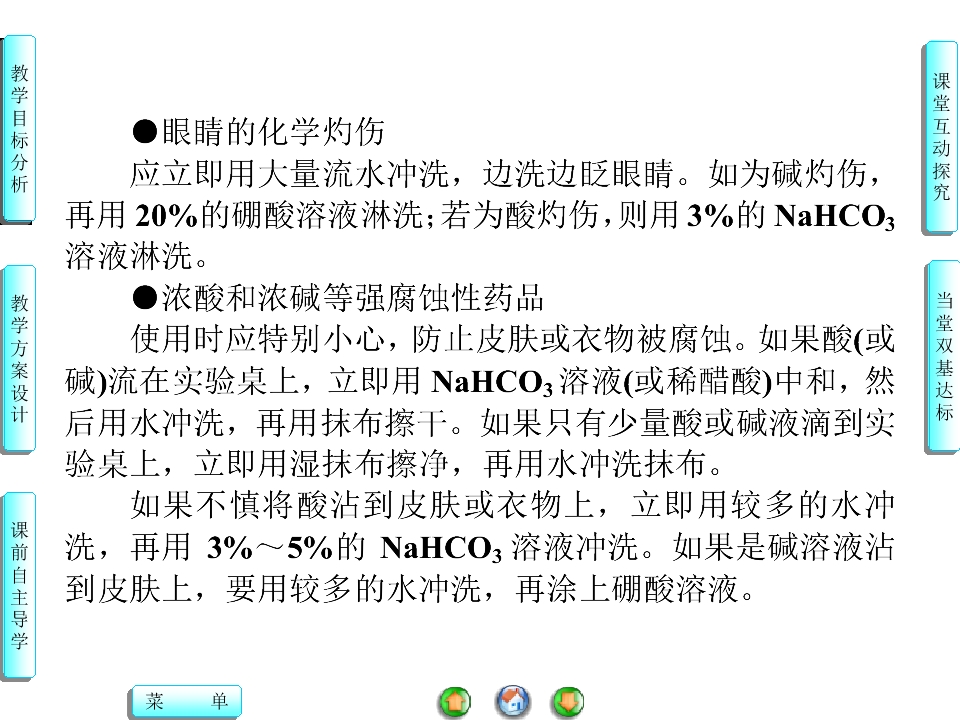Click the bullet before 浓酸和浓碱等强腐蚀性药品
Image resolution: width=960 pixels, height=720 pixels.
[x=144, y=298]
